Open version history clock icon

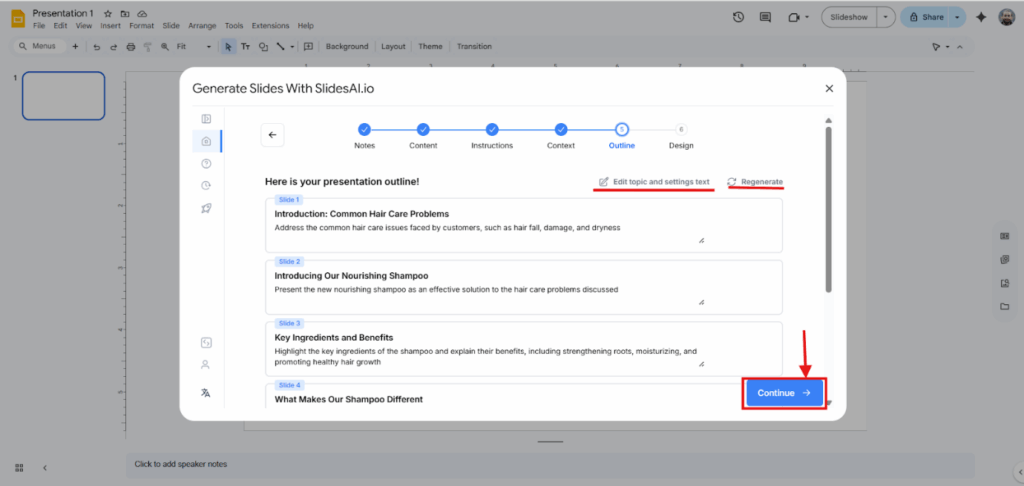click(738, 17)
